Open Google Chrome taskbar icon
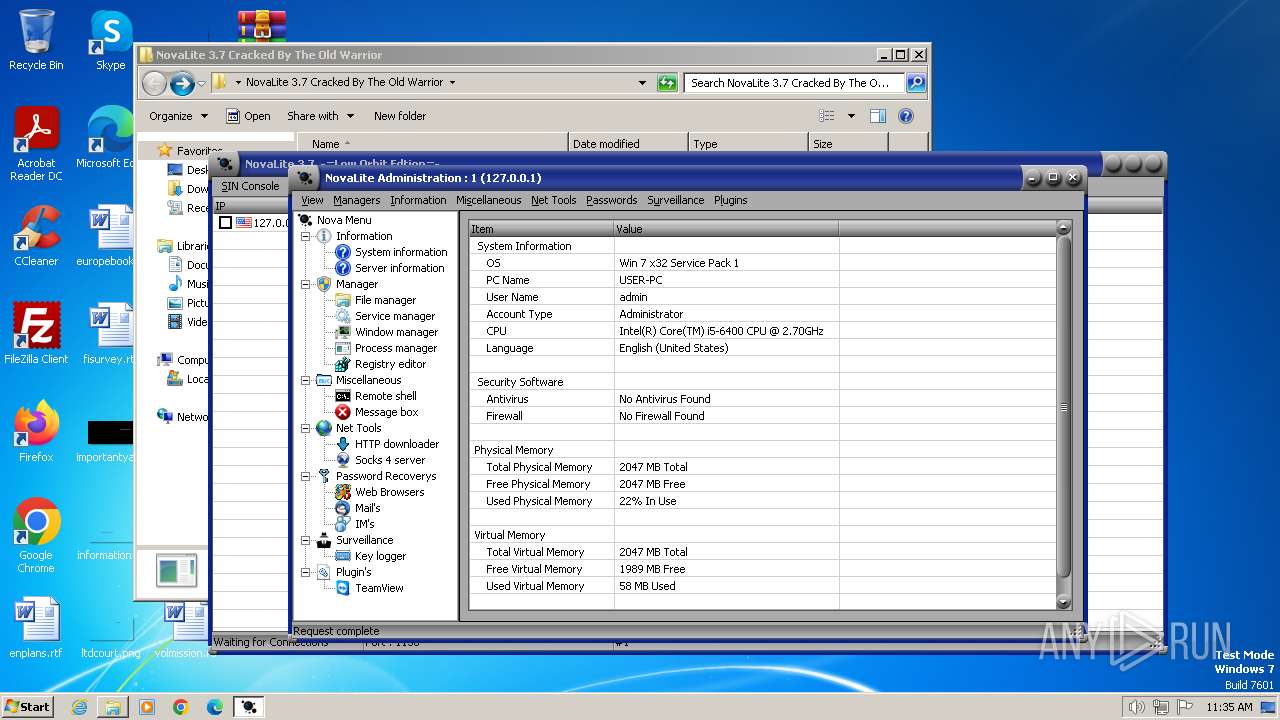The image size is (1280, 720). [181, 707]
